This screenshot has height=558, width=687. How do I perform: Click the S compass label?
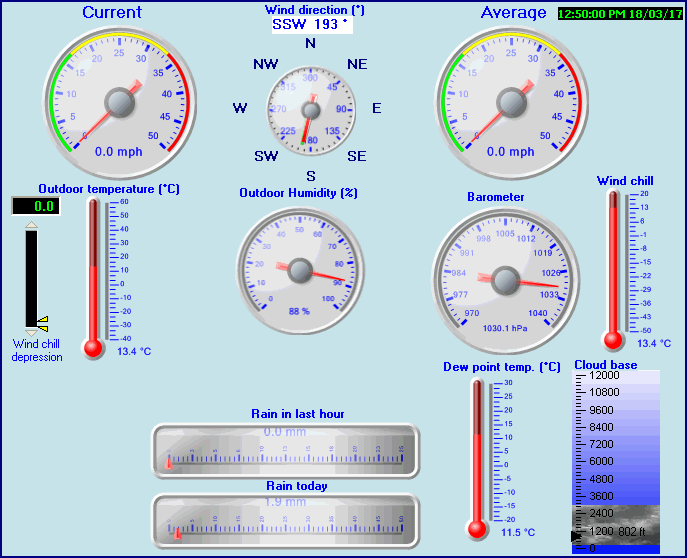(x=311, y=176)
